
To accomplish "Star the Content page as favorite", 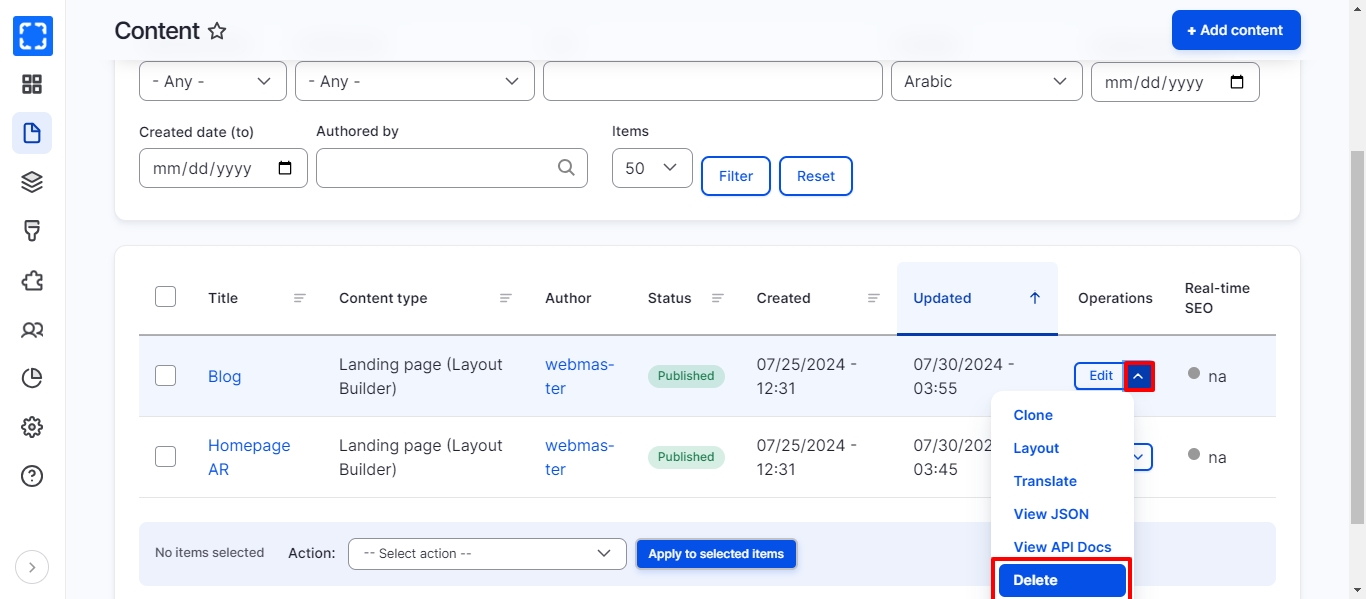I will [x=217, y=31].
